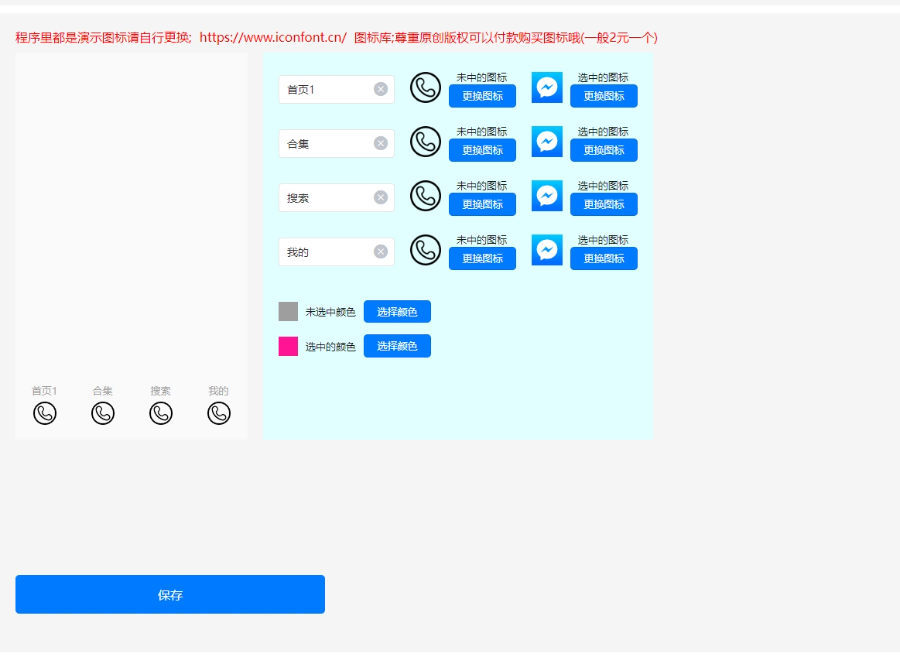Select the 首页1 tab label in preview

(x=44, y=391)
